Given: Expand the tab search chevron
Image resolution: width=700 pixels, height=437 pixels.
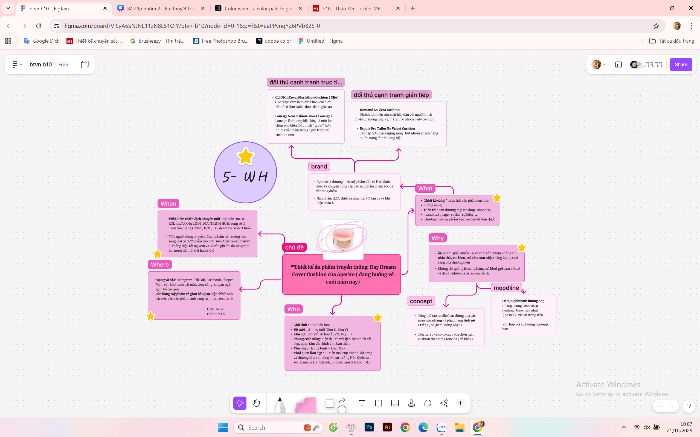Looking at the screenshot, I should 8,8.
